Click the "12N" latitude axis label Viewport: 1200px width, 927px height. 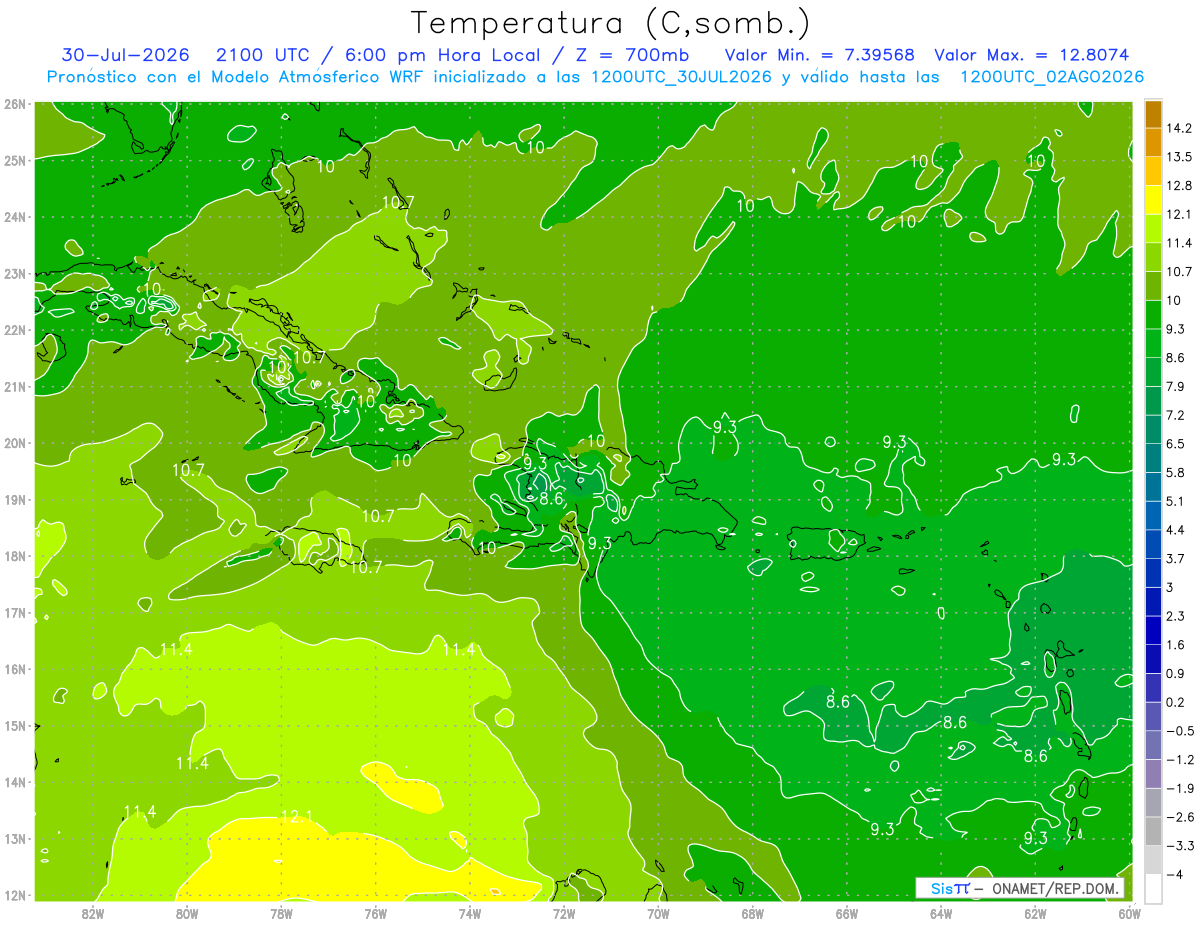pyautogui.click(x=14, y=895)
